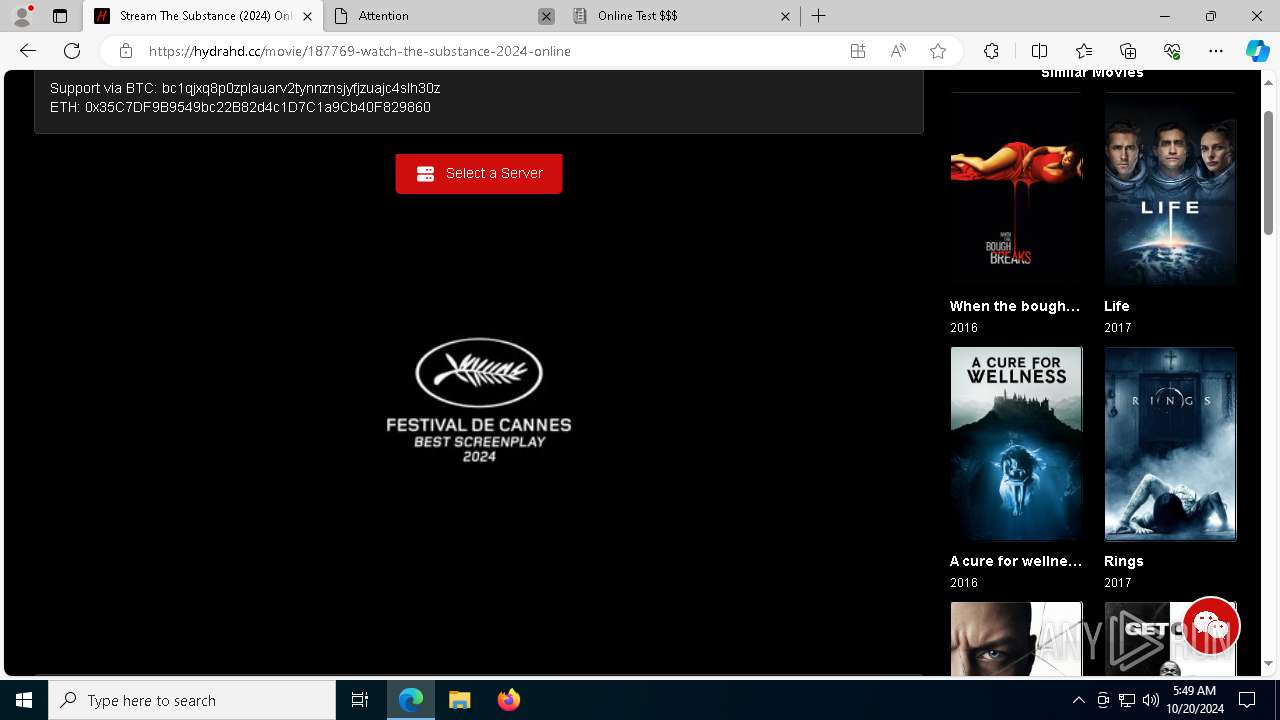
Task: Open a new tab with plus
Action: click(x=818, y=16)
